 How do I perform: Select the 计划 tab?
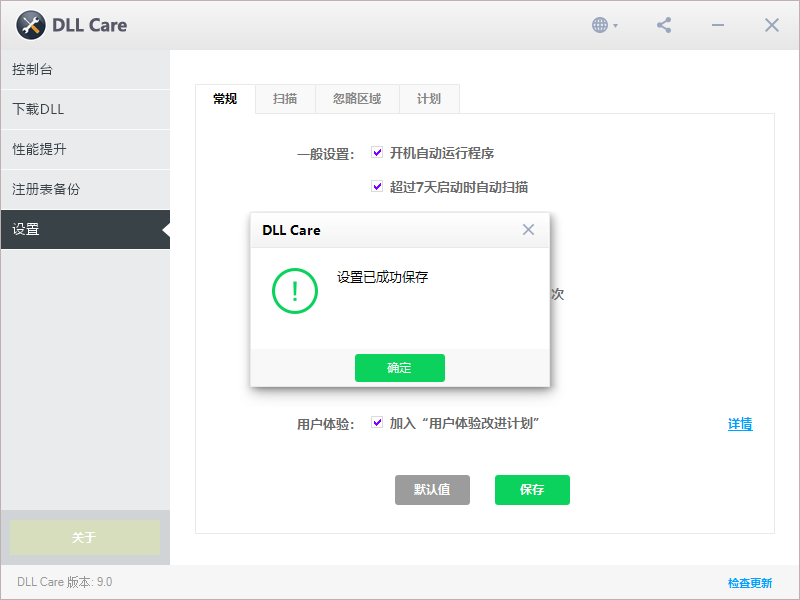[x=428, y=99]
